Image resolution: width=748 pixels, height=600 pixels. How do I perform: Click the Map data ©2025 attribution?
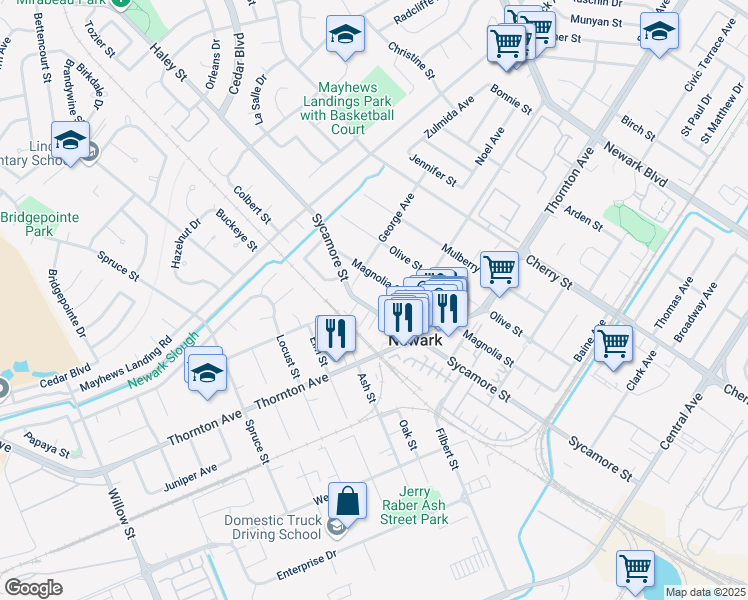click(704, 592)
